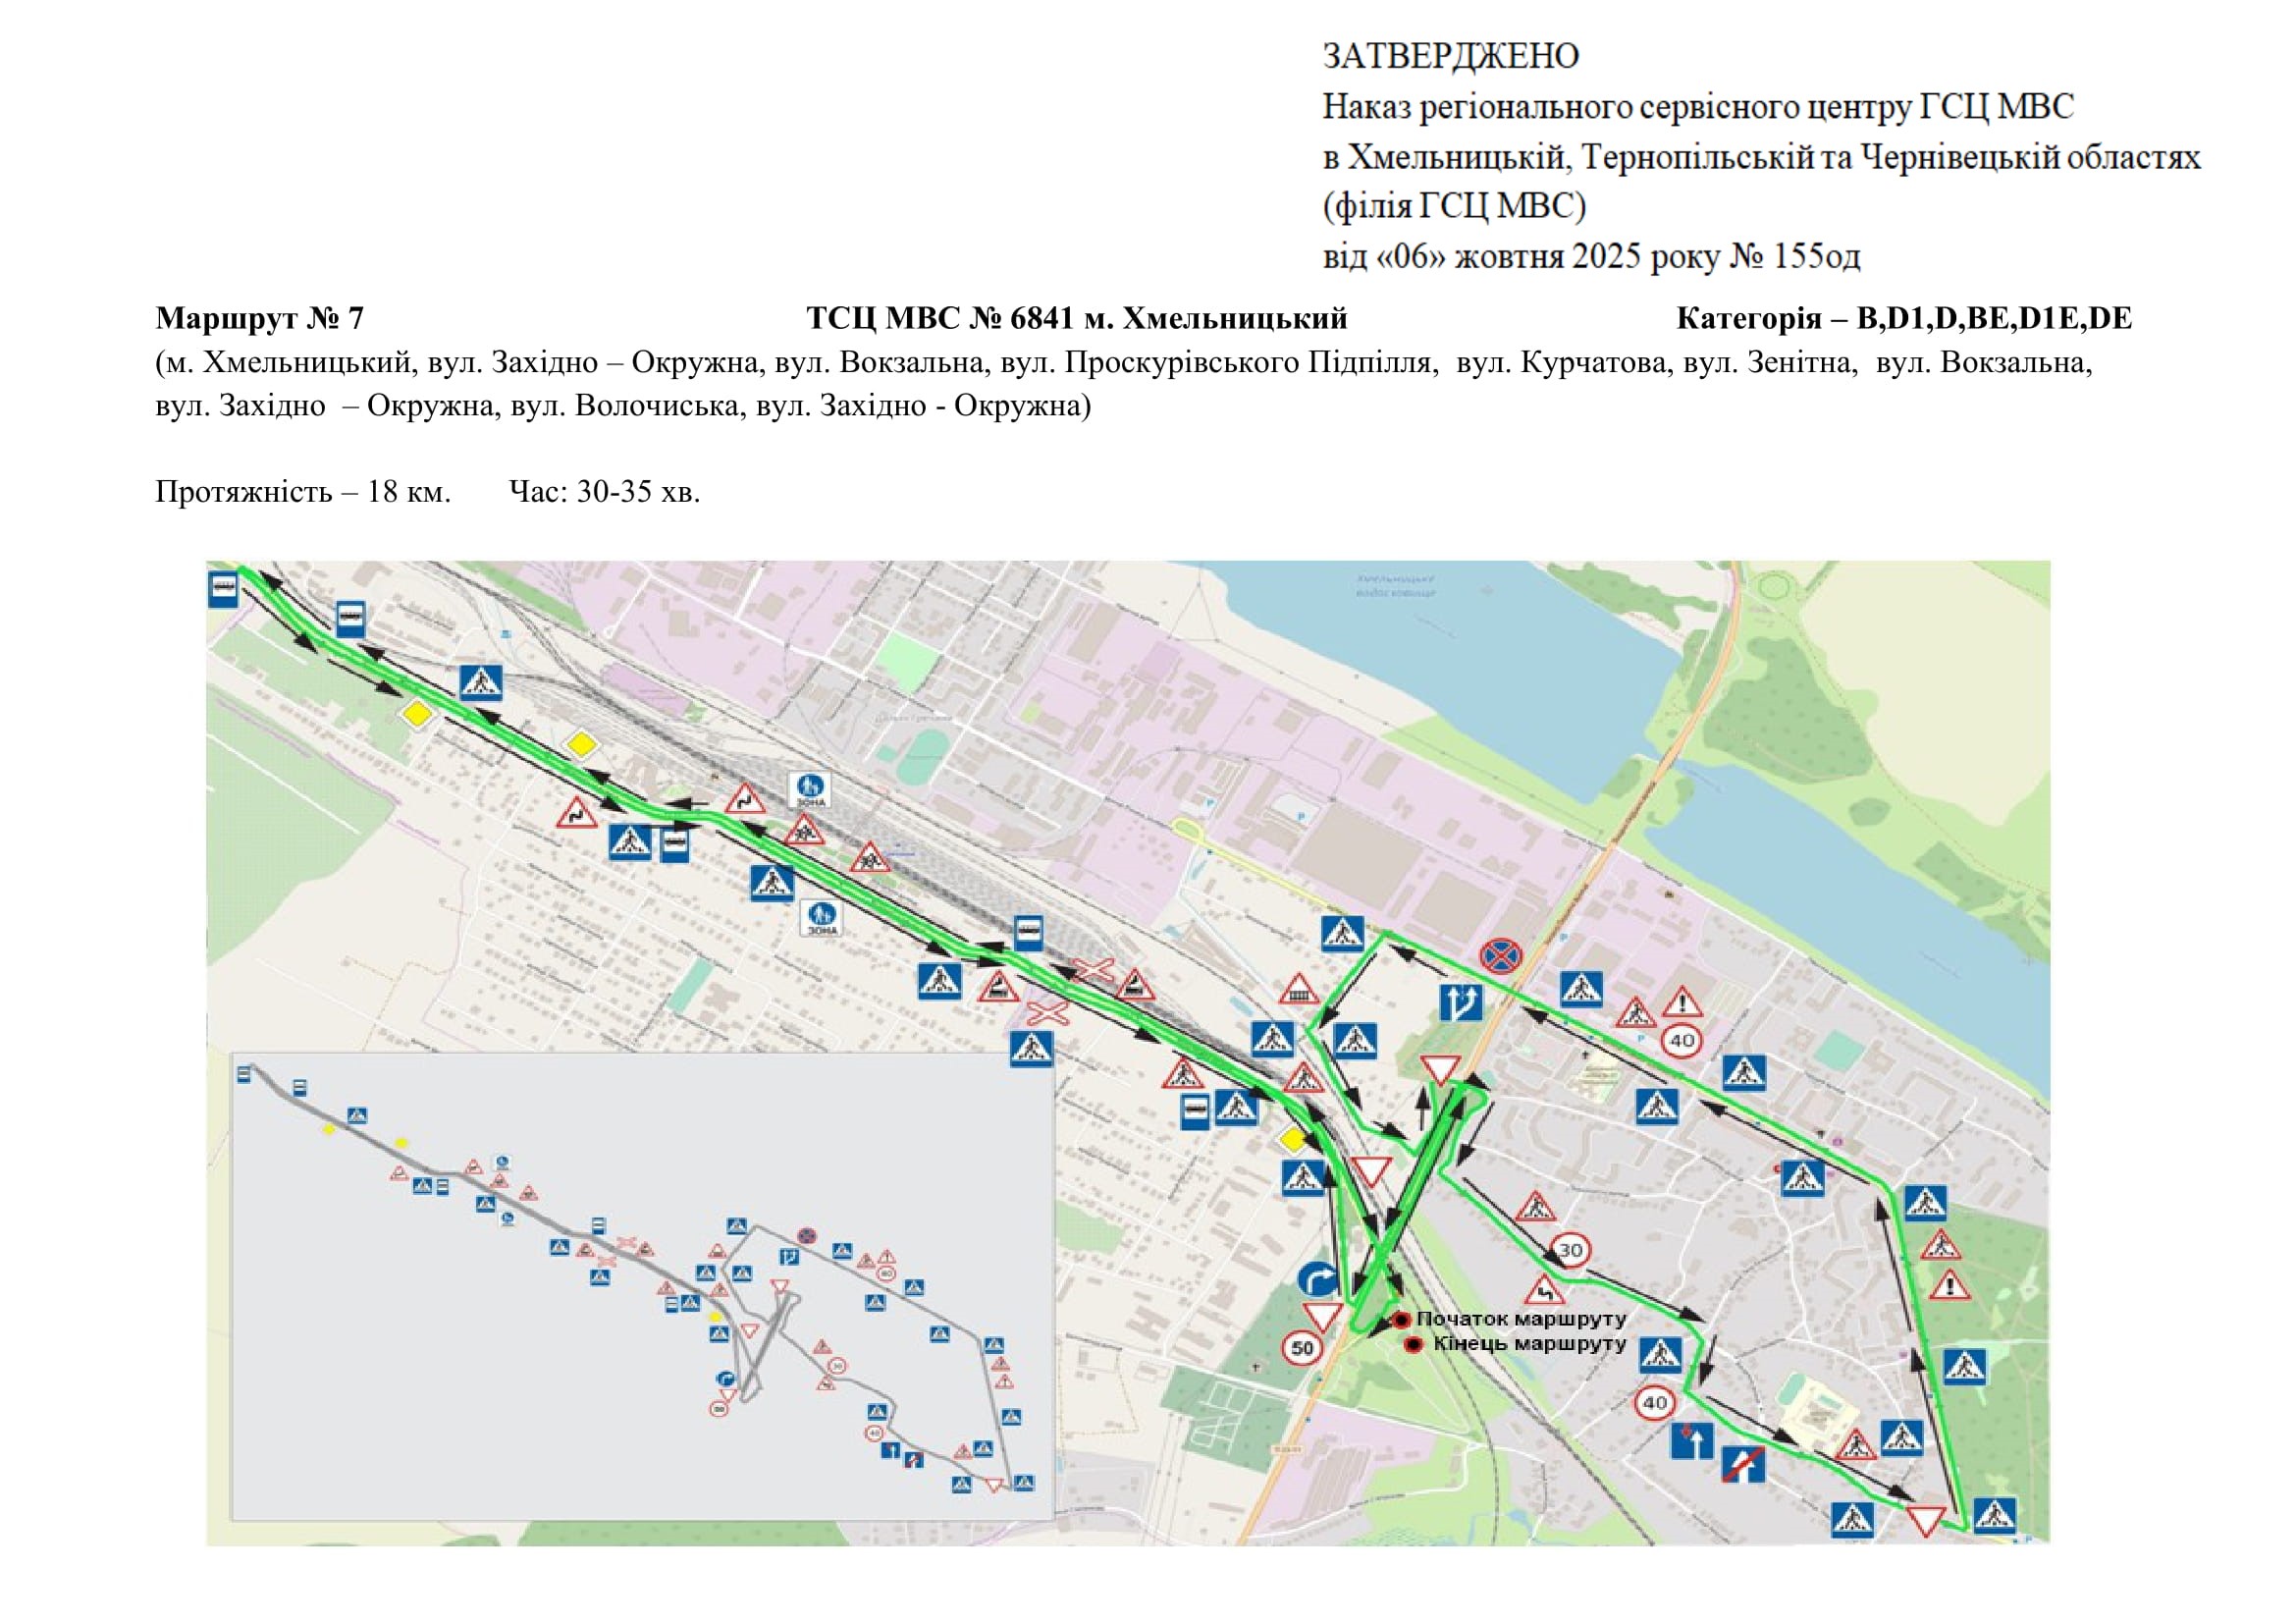Click the no-stopping road sign on the map
Viewport: 2296px width, 1624px height.
[1500, 957]
